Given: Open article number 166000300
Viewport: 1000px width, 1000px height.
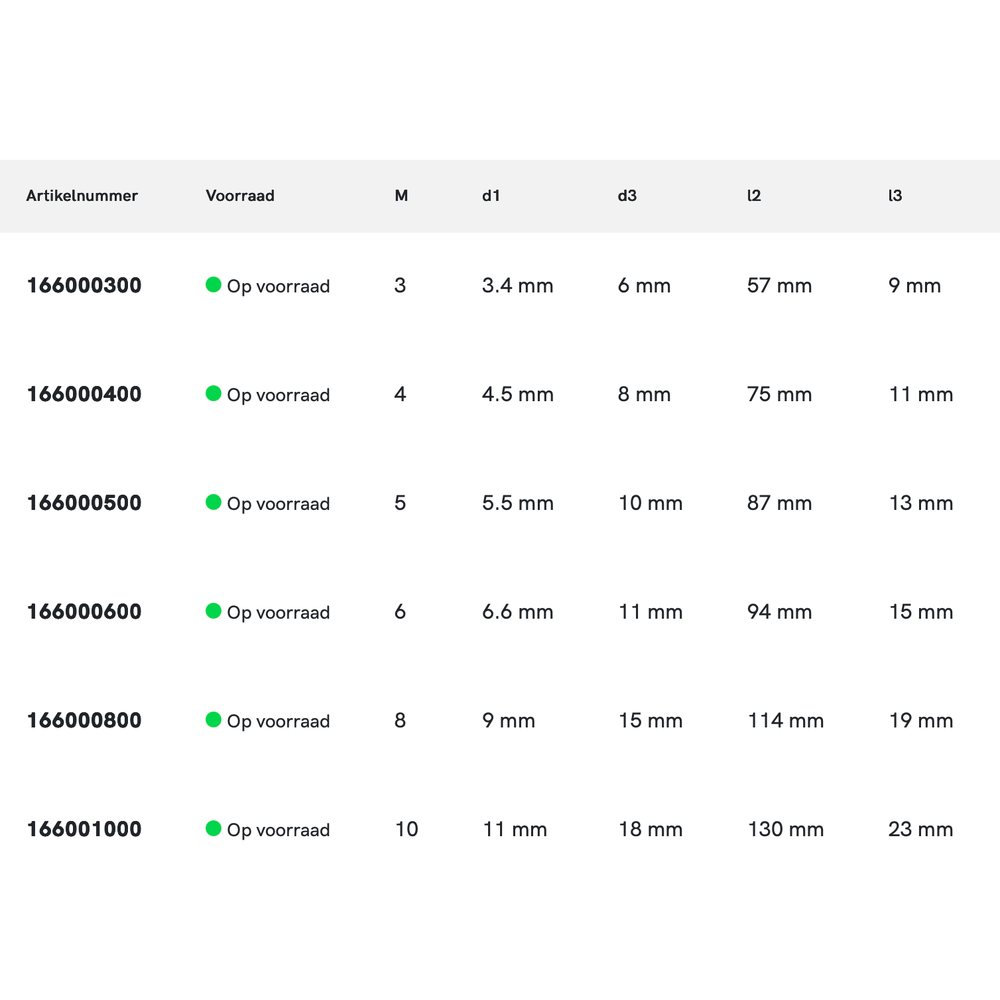Looking at the screenshot, I should coord(84,286).
